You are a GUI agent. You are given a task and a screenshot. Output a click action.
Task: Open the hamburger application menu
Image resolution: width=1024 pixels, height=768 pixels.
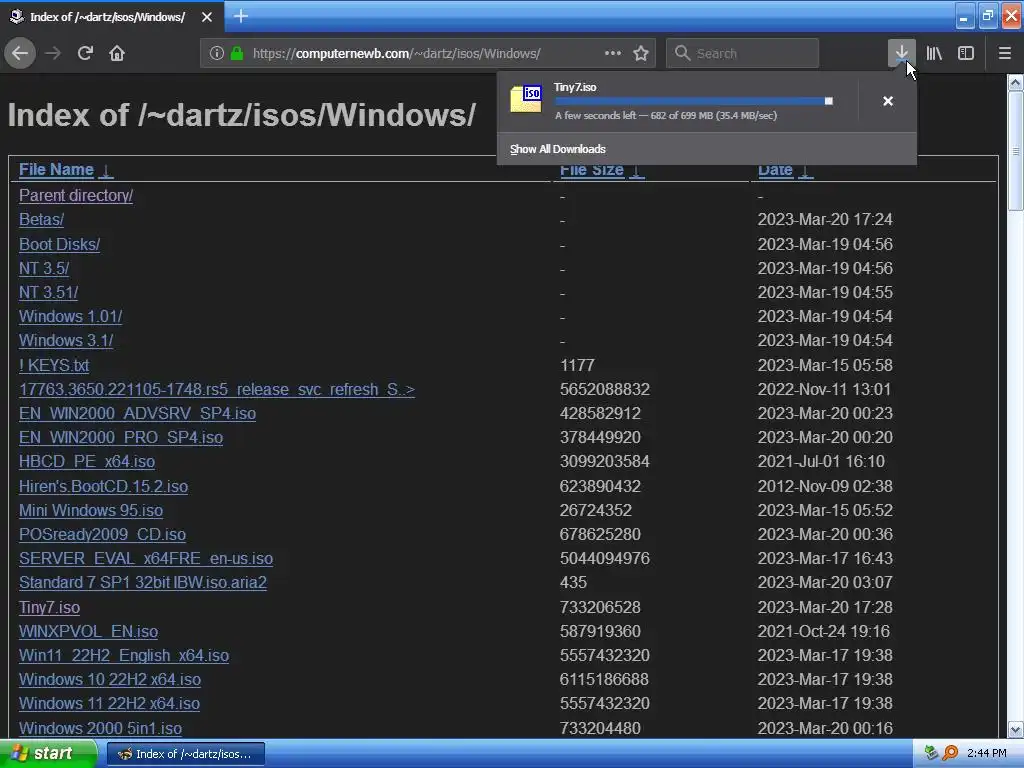tap(1004, 53)
